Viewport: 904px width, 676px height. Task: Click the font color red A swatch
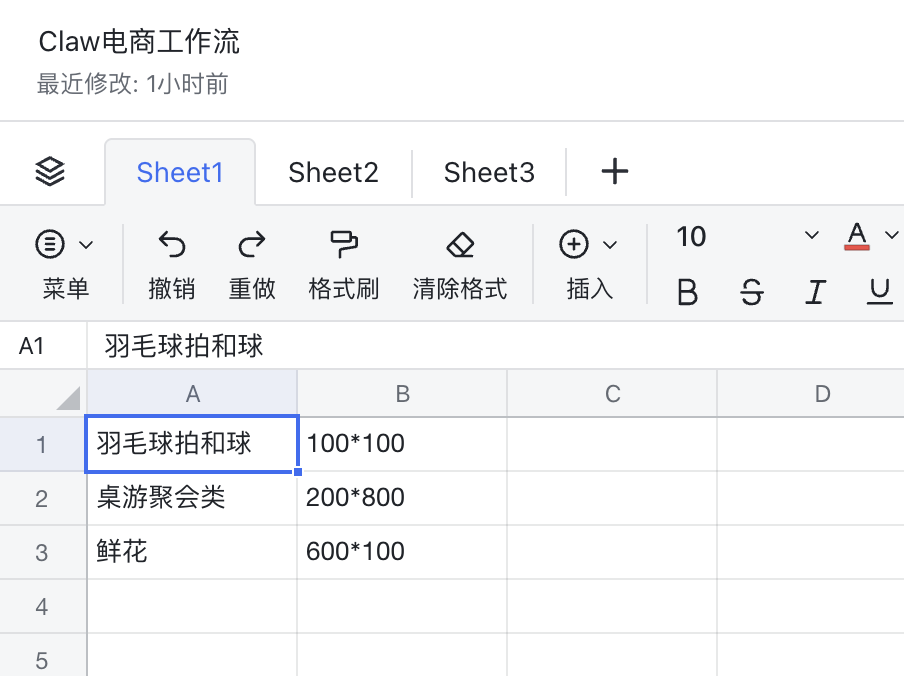coord(857,237)
